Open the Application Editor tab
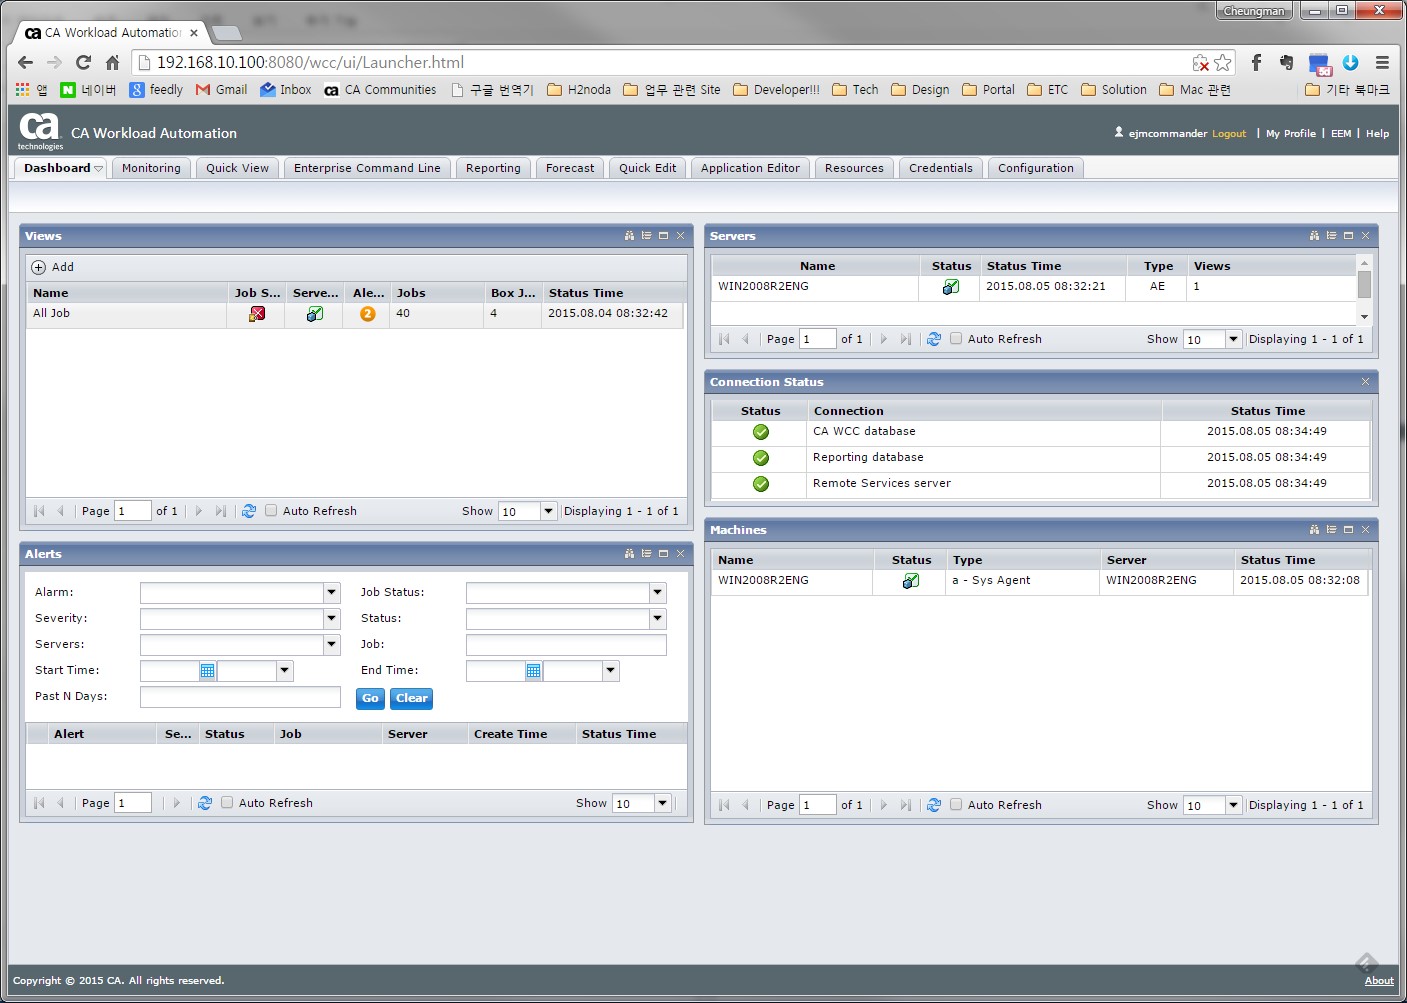The image size is (1407, 1003). pos(750,168)
